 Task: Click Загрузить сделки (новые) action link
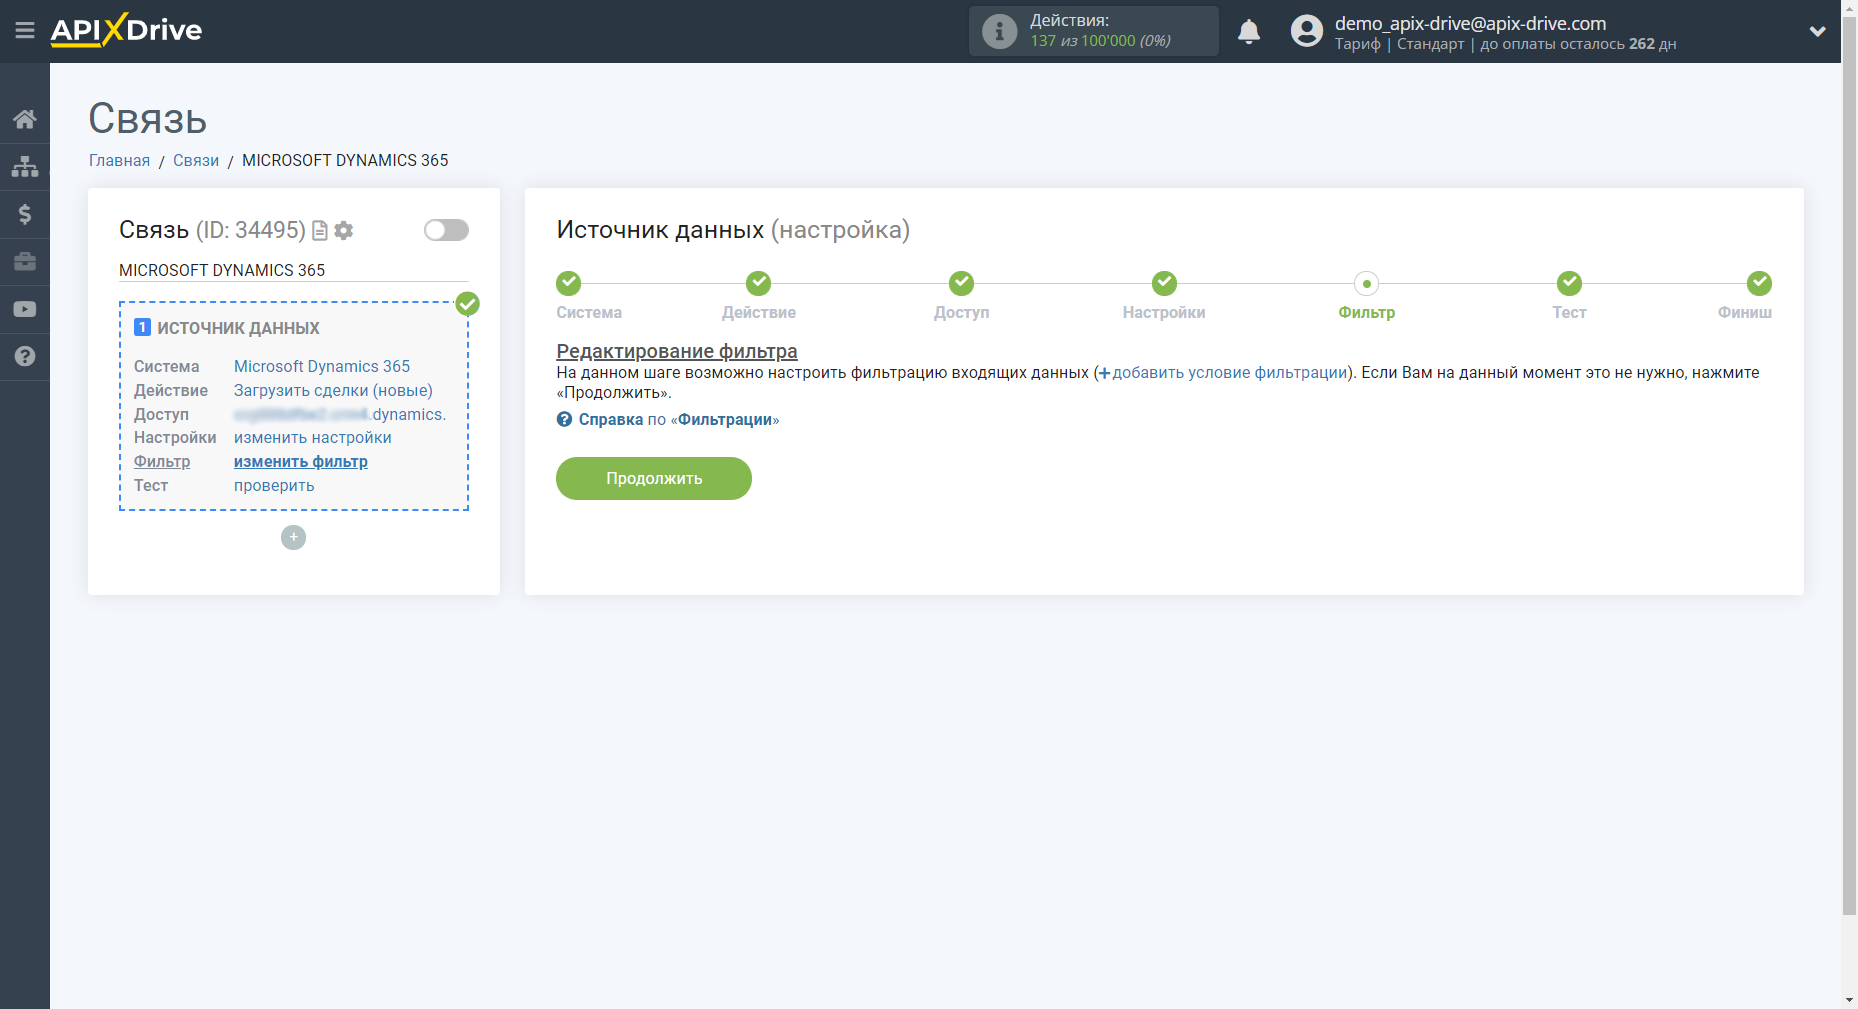(x=333, y=391)
